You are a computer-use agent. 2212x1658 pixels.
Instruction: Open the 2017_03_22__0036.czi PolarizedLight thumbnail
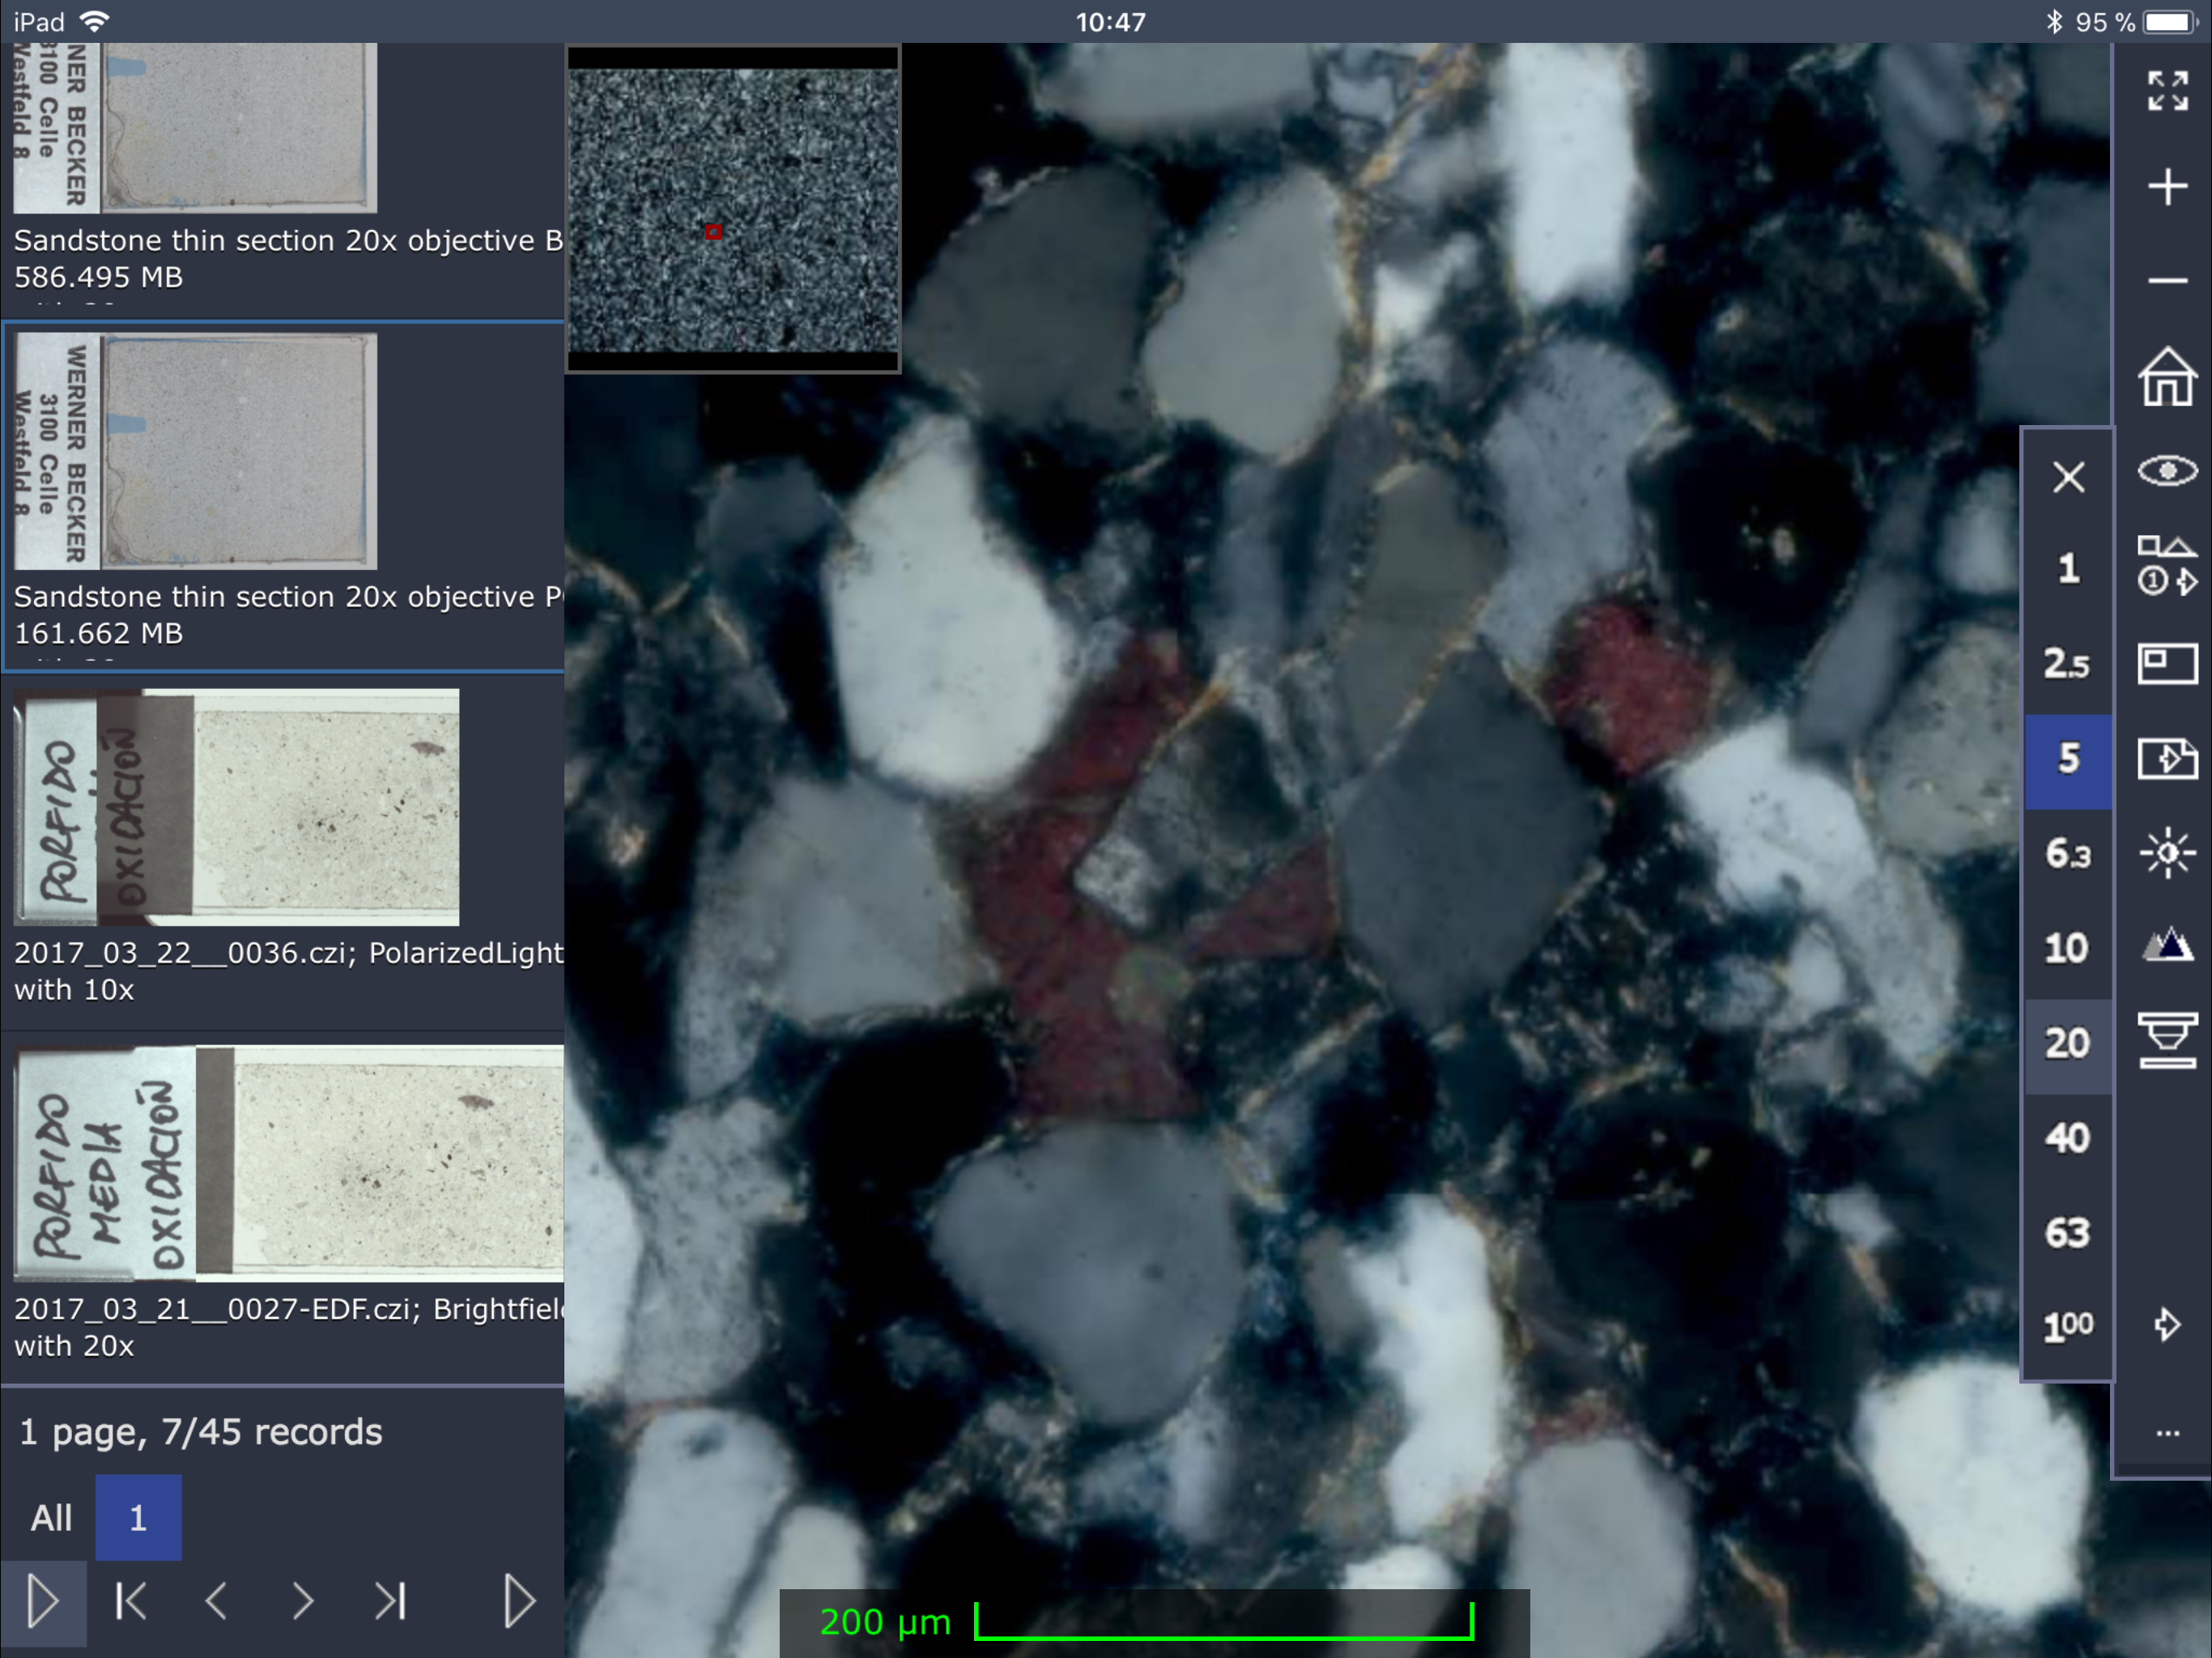[236, 806]
